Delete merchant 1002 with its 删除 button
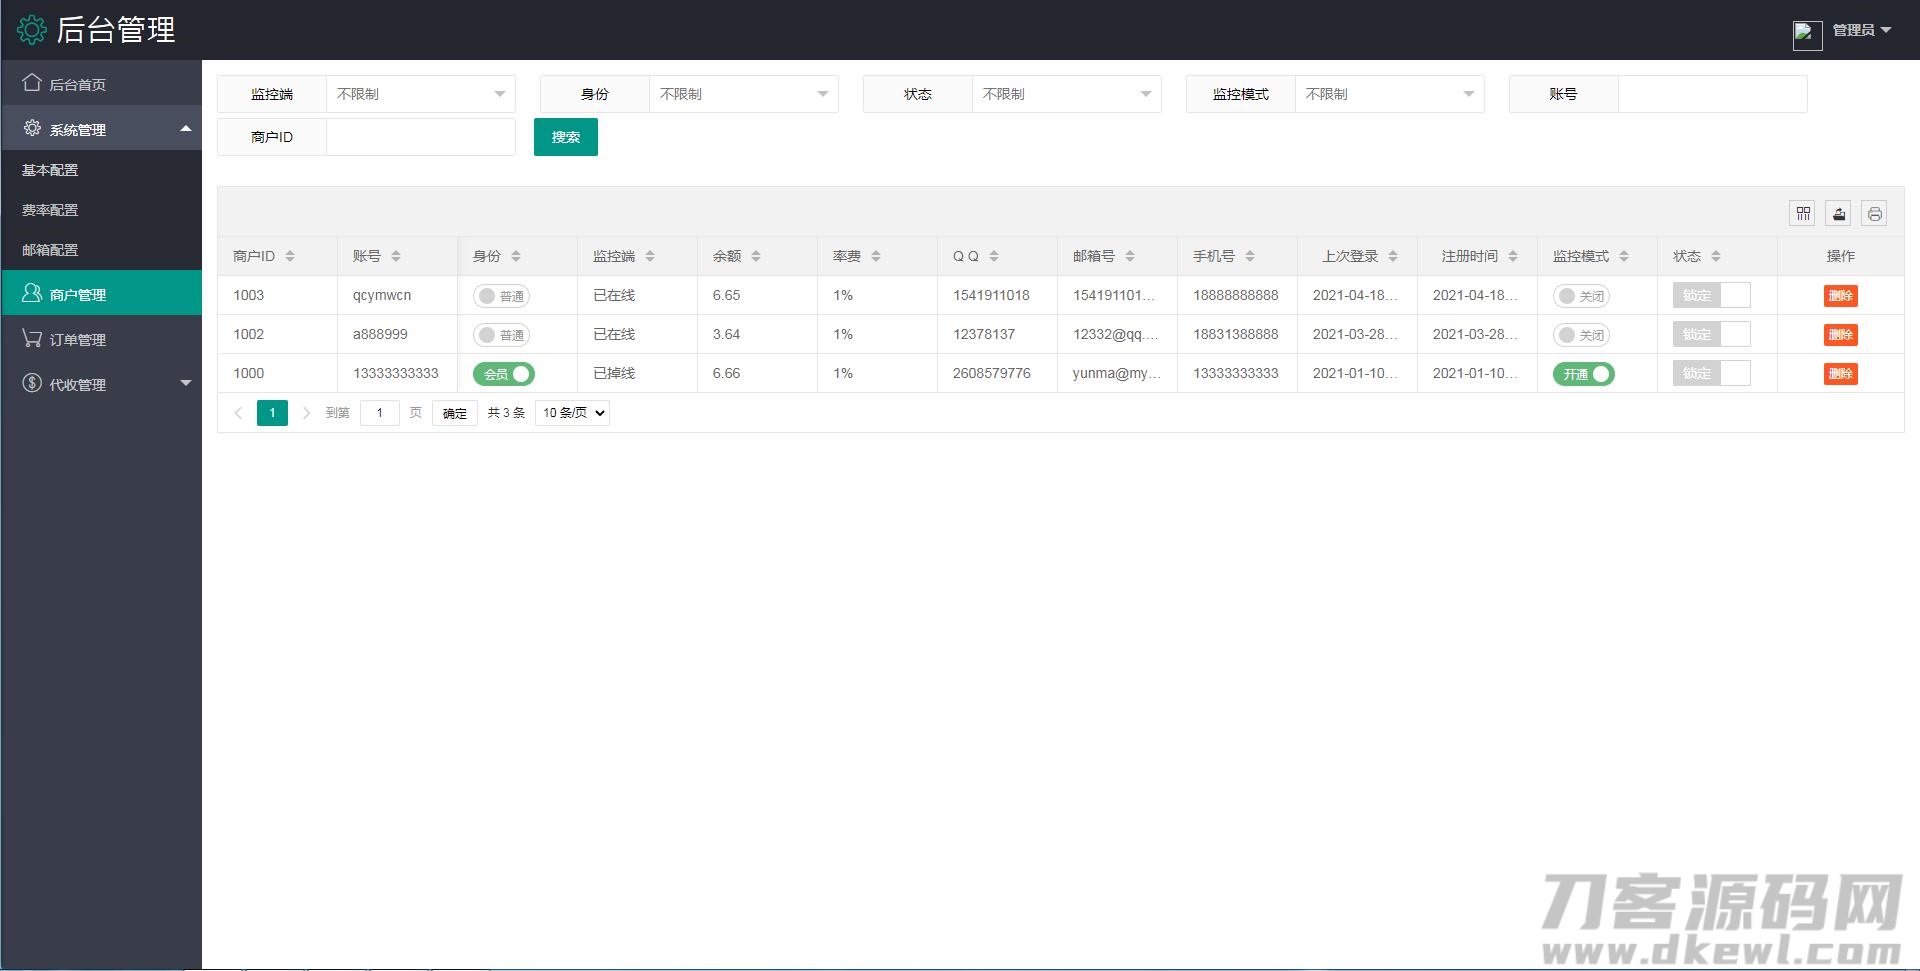Screen dimensions: 1920x971 [x=1841, y=334]
